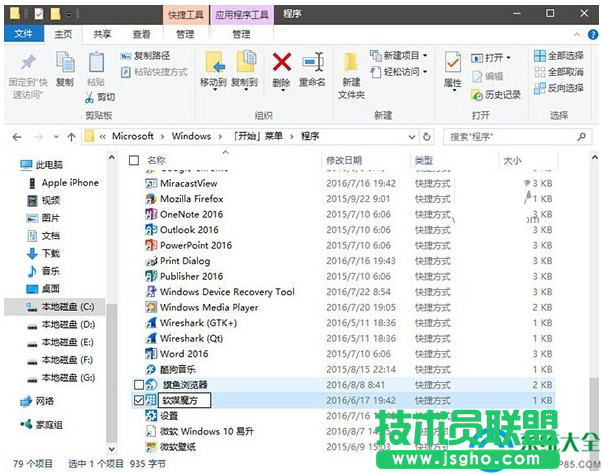Expand the address bar history dropdown
The width and height of the screenshot is (603, 475).
click(x=412, y=137)
